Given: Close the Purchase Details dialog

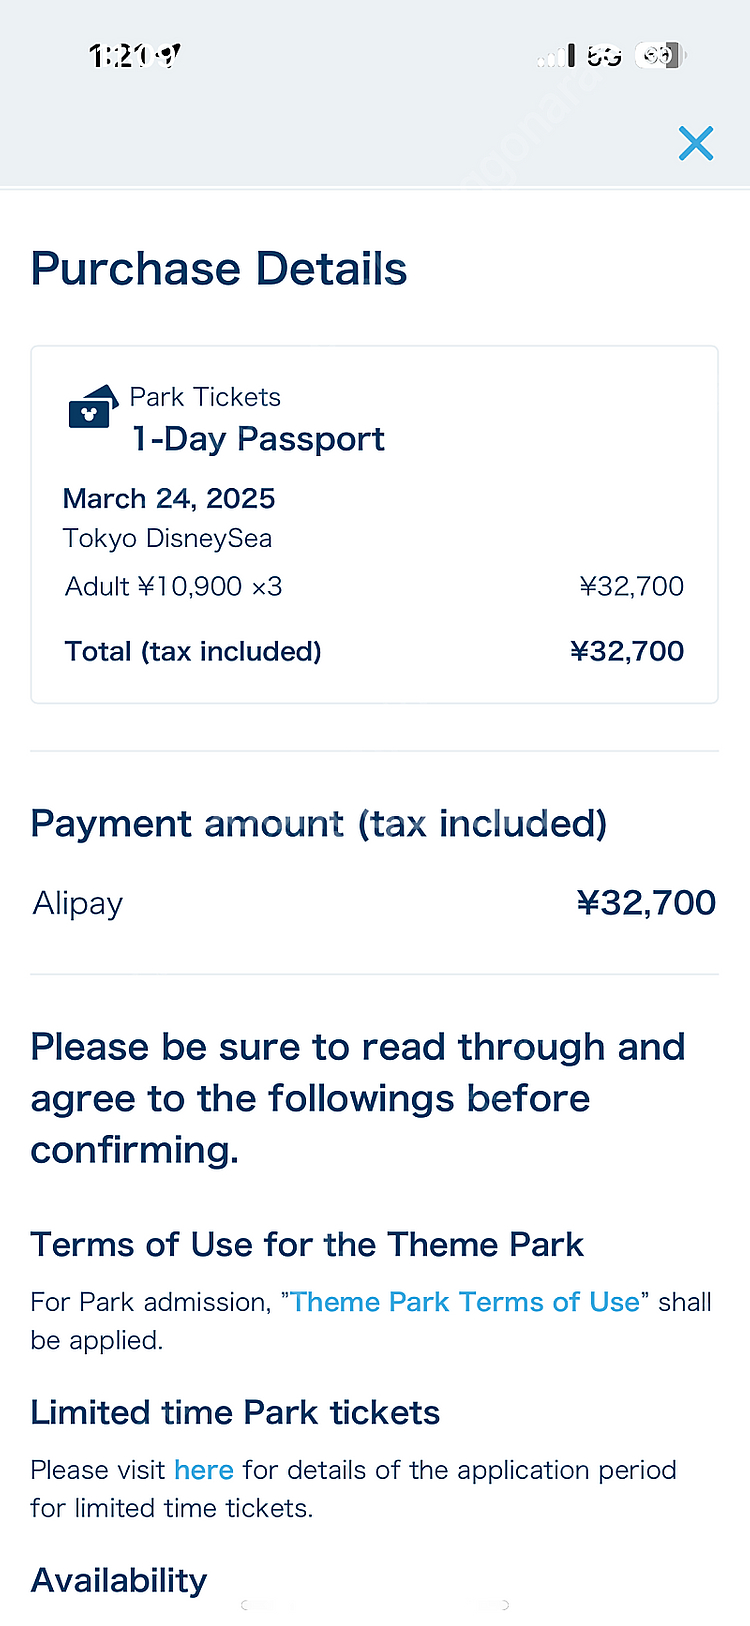Looking at the screenshot, I should [696, 143].
